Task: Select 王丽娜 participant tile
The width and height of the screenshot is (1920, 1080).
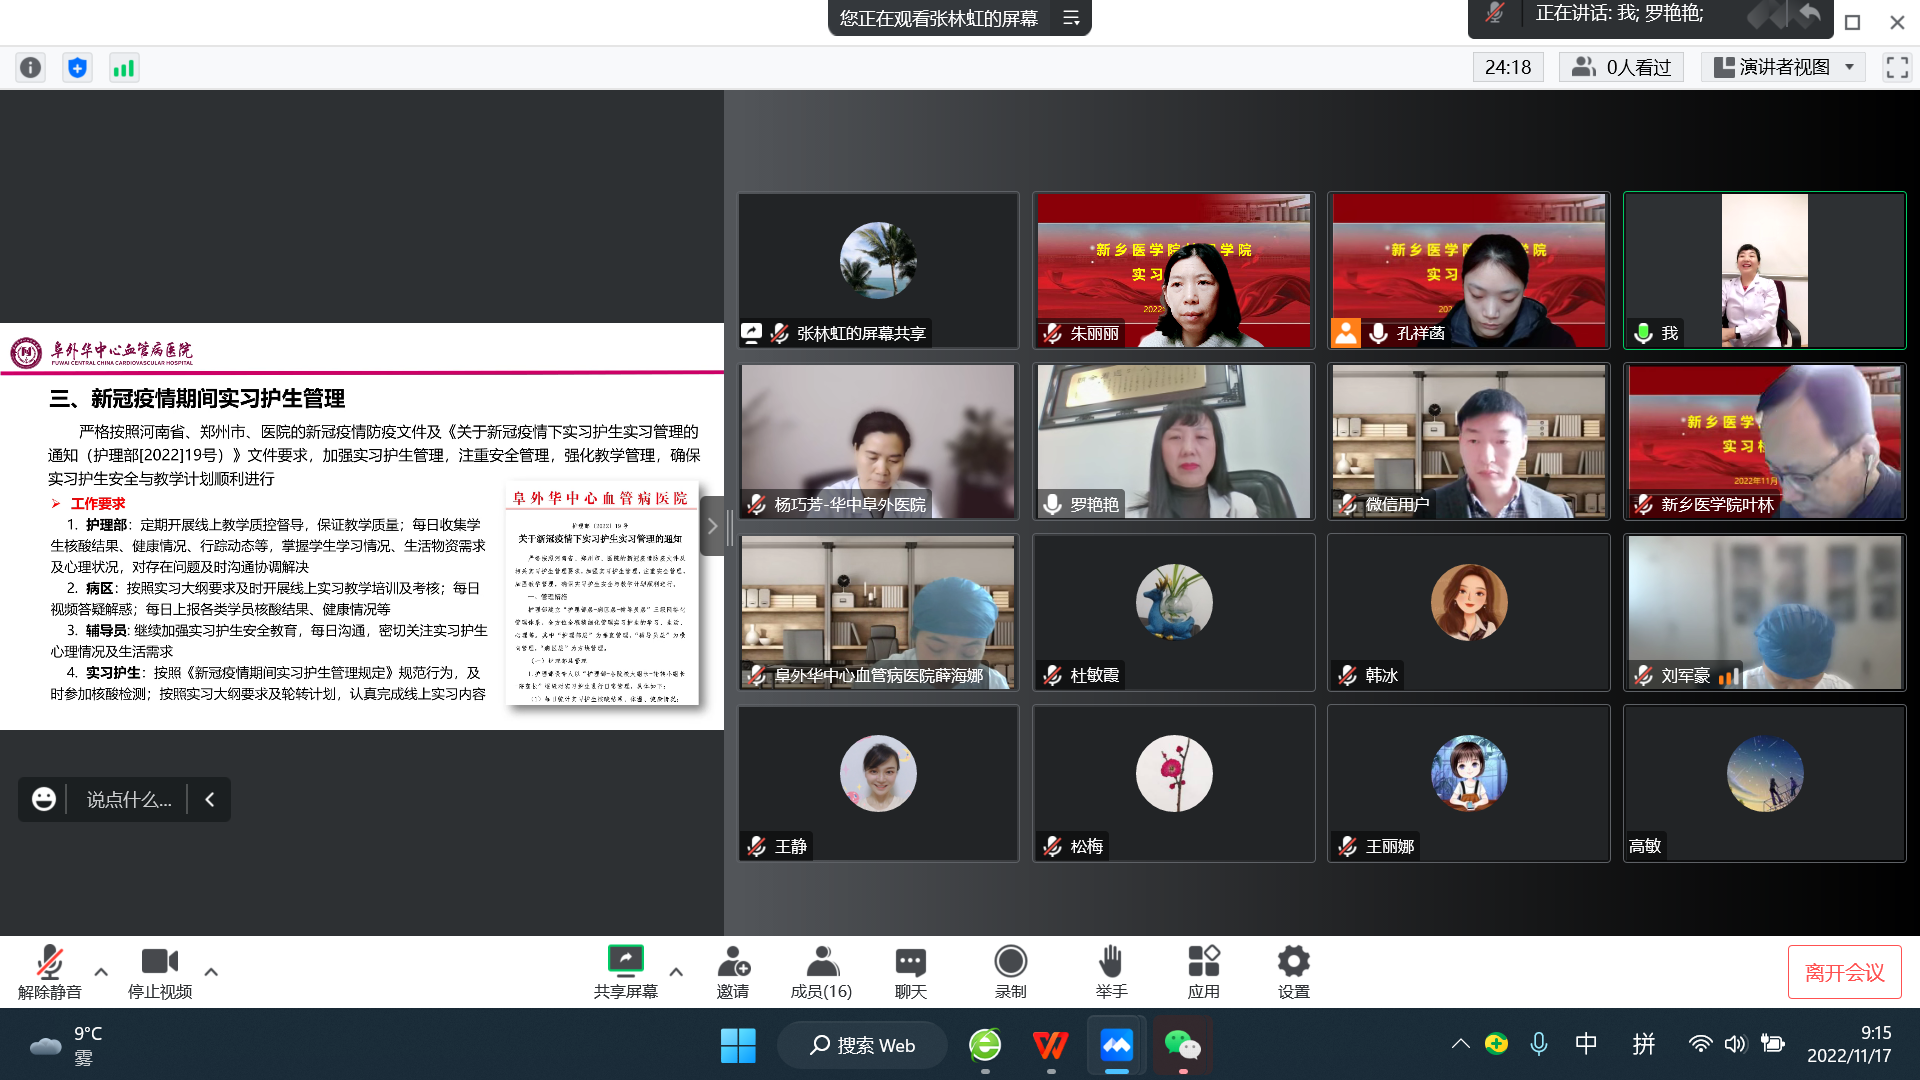Action: point(1469,783)
